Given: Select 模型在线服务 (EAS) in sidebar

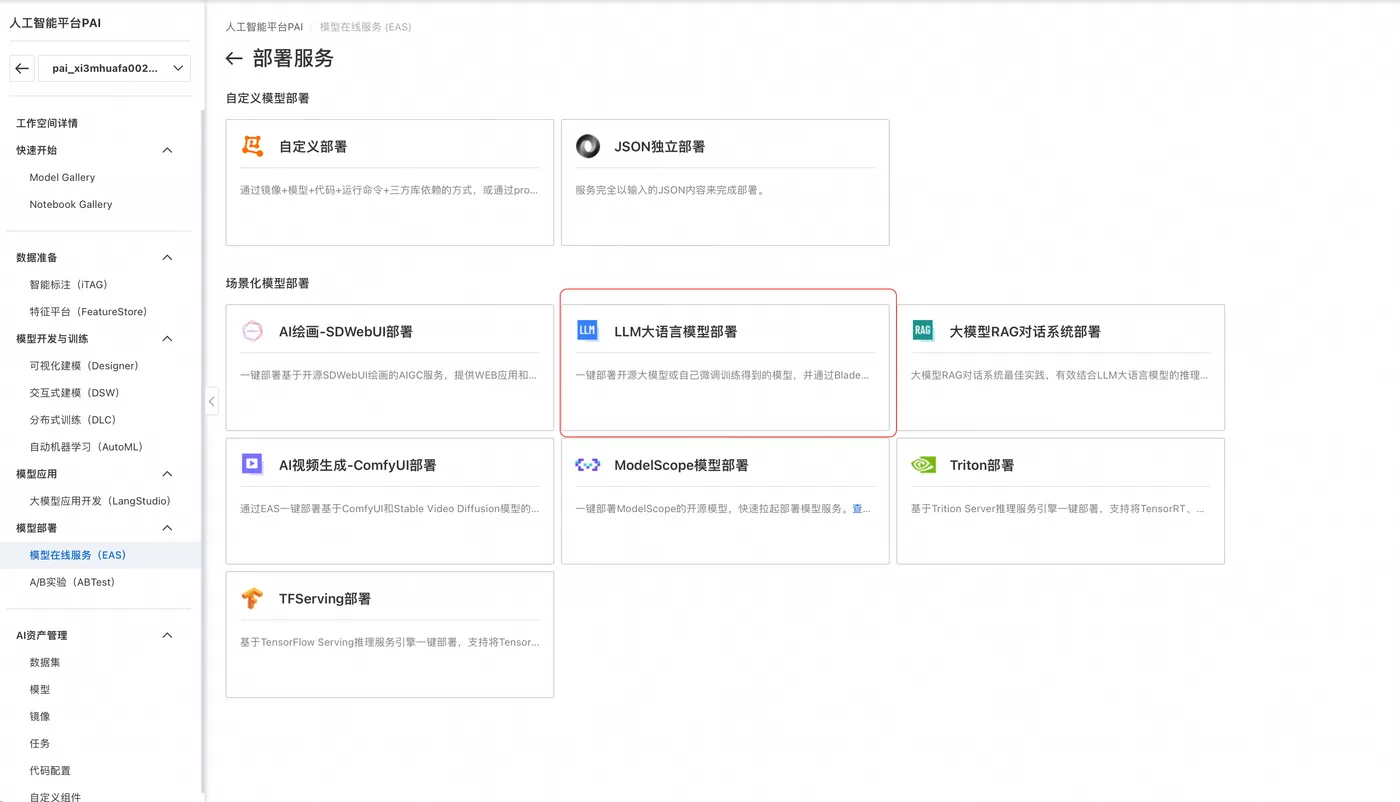Looking at the screenshot, I should (100, 555).
